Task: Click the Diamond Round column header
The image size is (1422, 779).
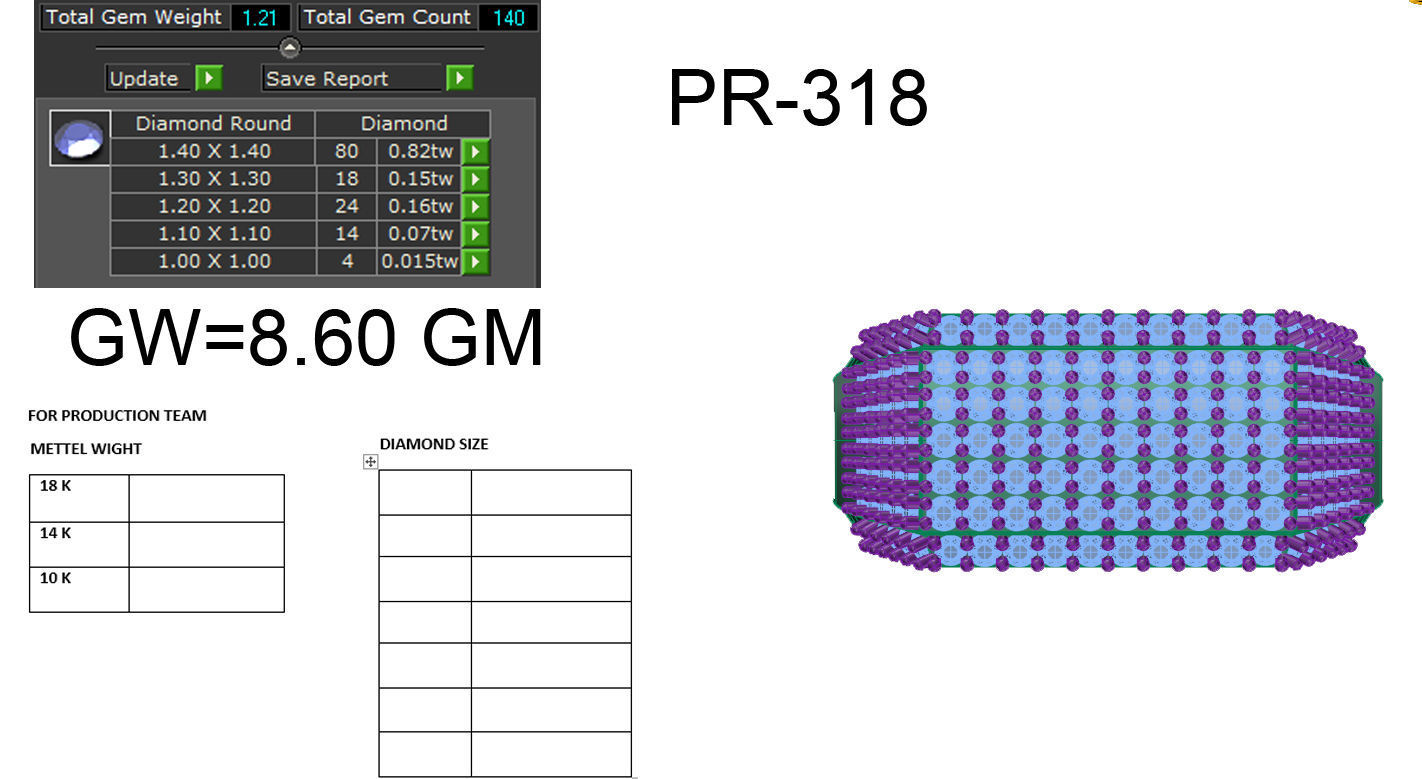Action: [213, 124]
